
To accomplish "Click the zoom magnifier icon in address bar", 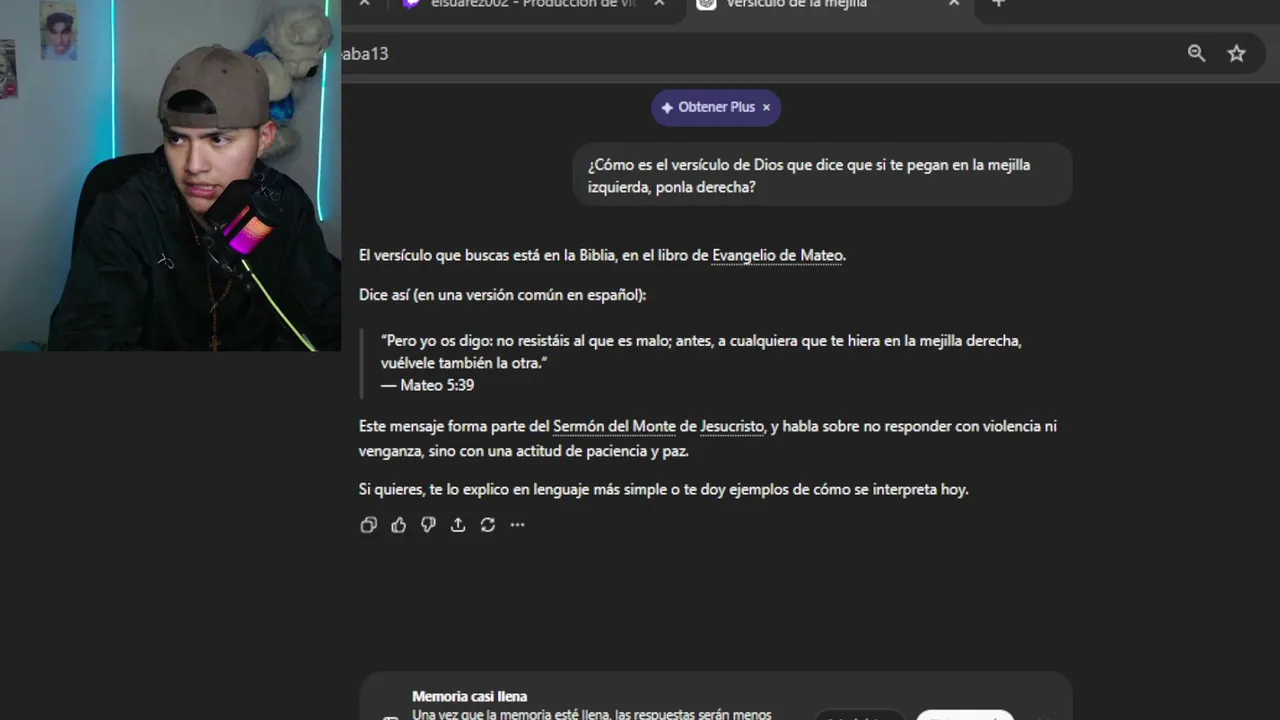I will pyautogui.click(x=1196, y=54).
